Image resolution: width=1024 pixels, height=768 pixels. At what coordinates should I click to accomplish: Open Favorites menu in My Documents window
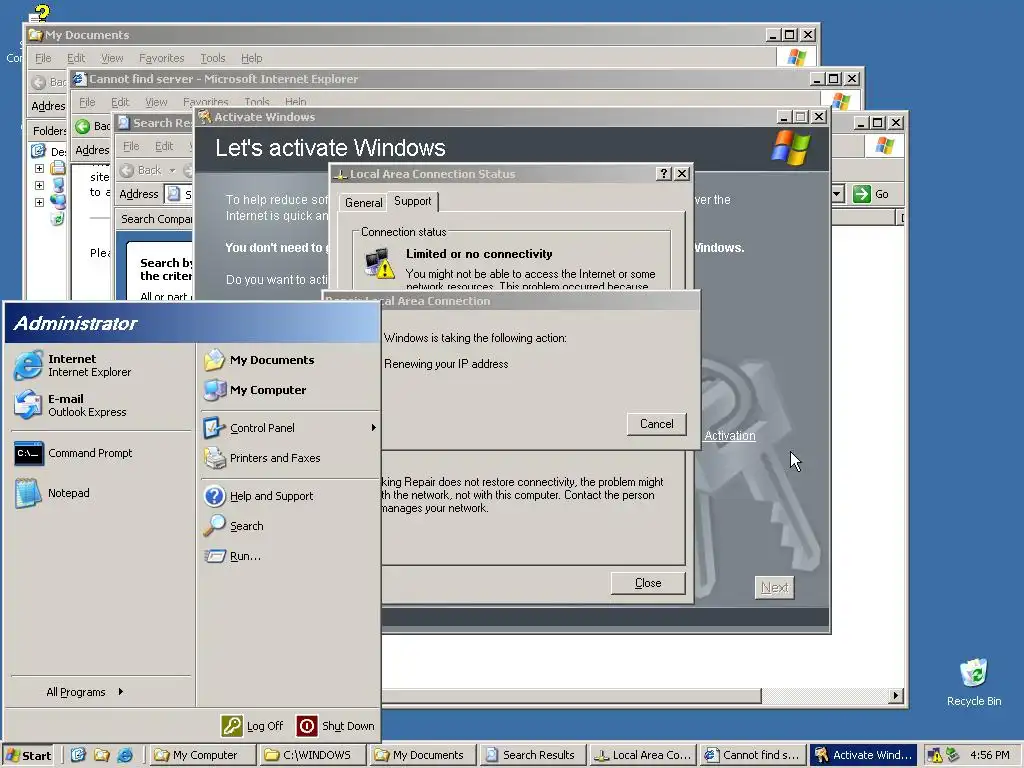pyautogui.click(x=161, y=58)
